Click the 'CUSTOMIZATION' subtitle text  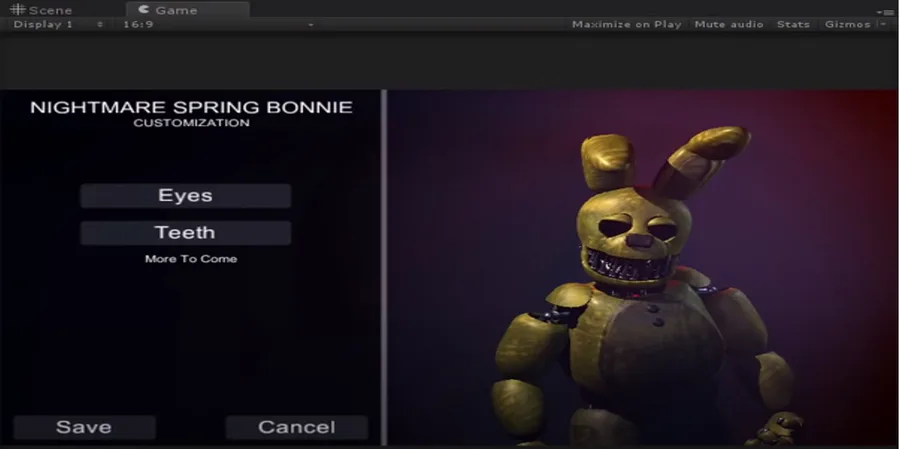191,123
